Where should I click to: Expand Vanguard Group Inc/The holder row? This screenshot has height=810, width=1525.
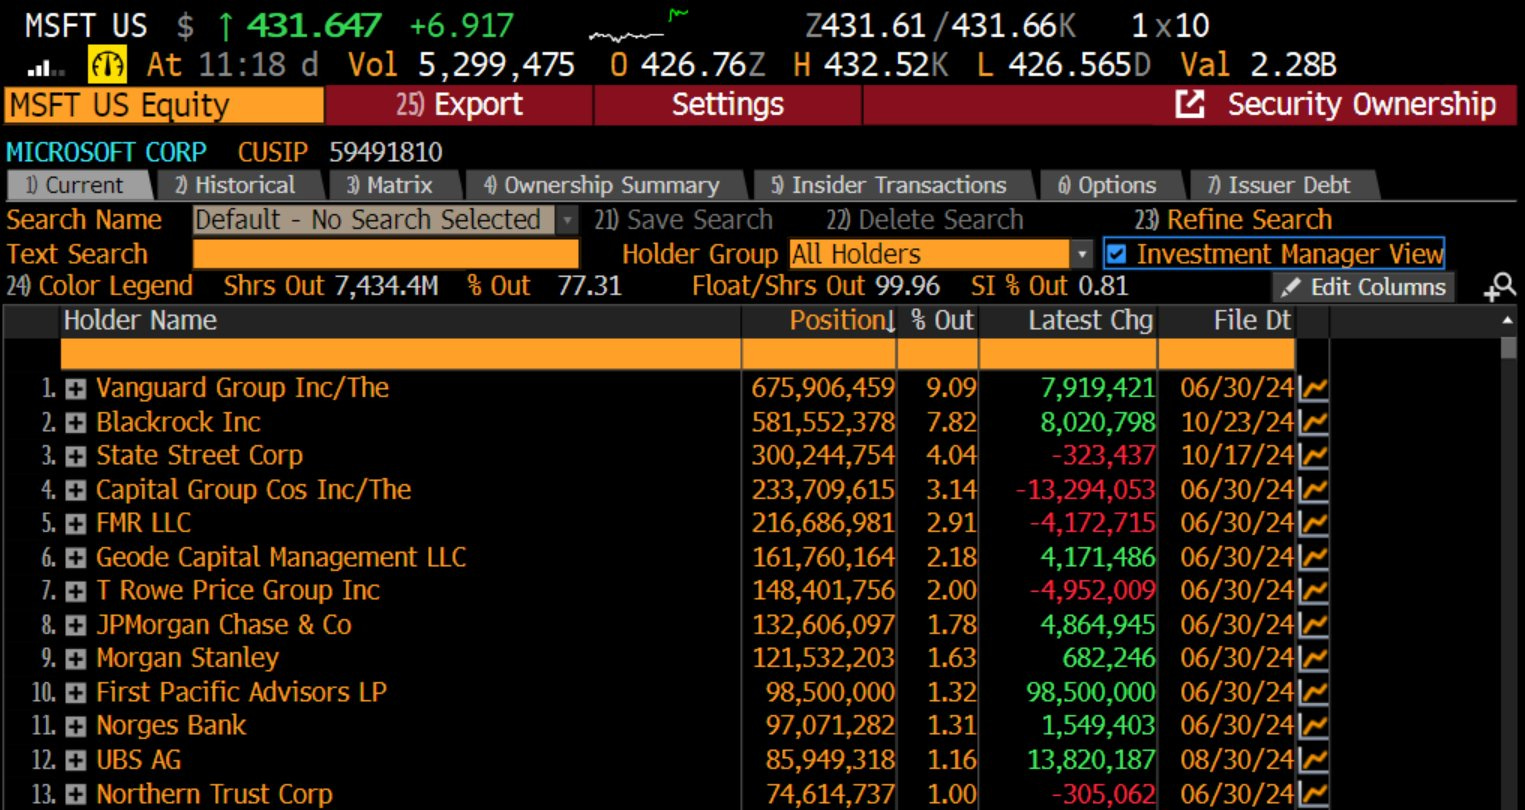[75, 389]
